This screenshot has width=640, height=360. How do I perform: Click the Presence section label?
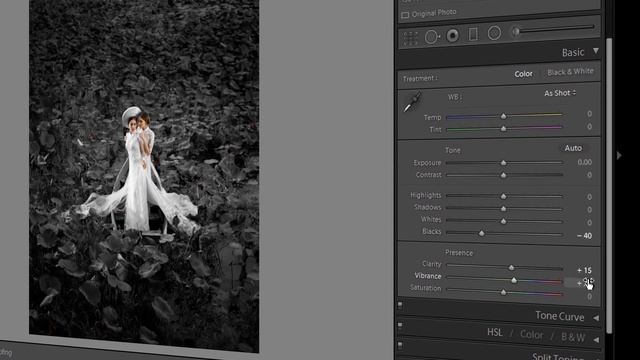(459, 253)
